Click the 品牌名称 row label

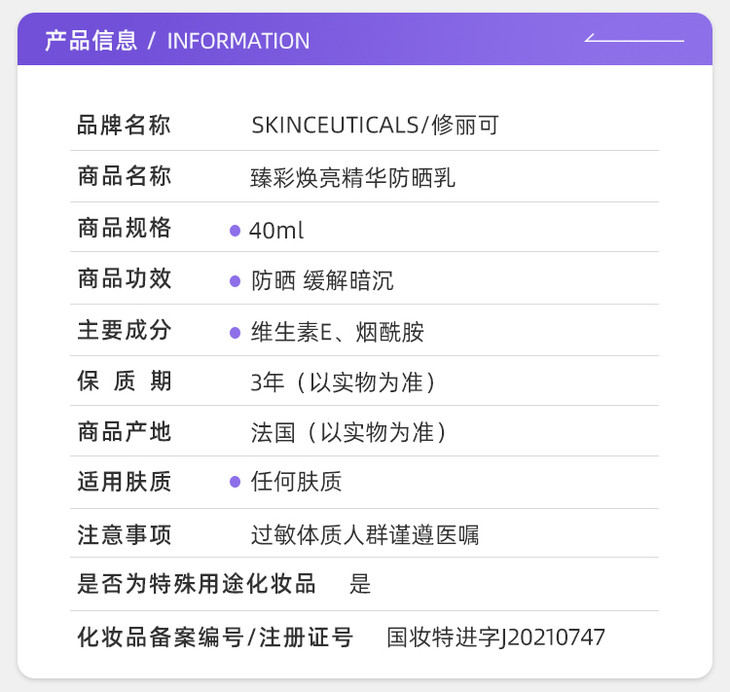click(x=124, y=125)
